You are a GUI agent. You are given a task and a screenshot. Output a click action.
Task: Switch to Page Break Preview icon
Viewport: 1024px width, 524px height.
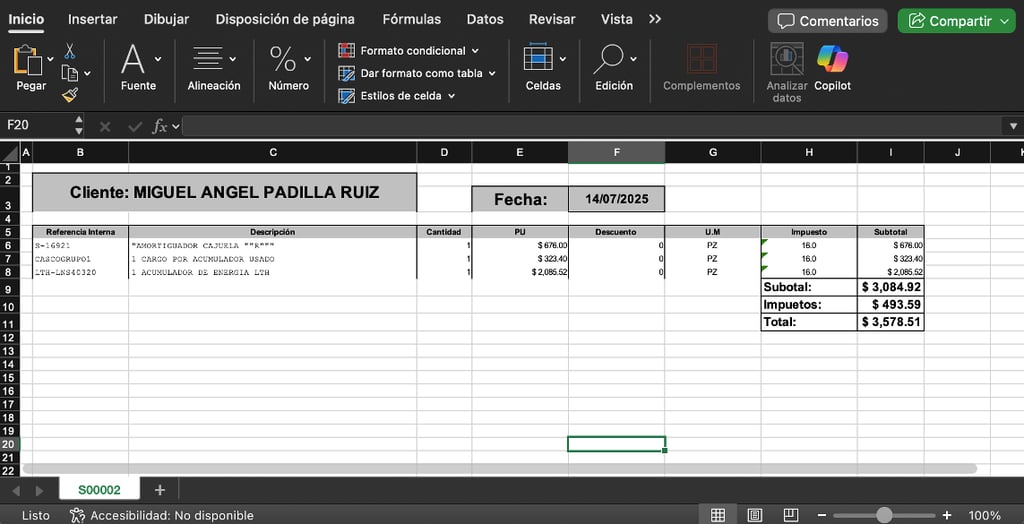(791, 515)
